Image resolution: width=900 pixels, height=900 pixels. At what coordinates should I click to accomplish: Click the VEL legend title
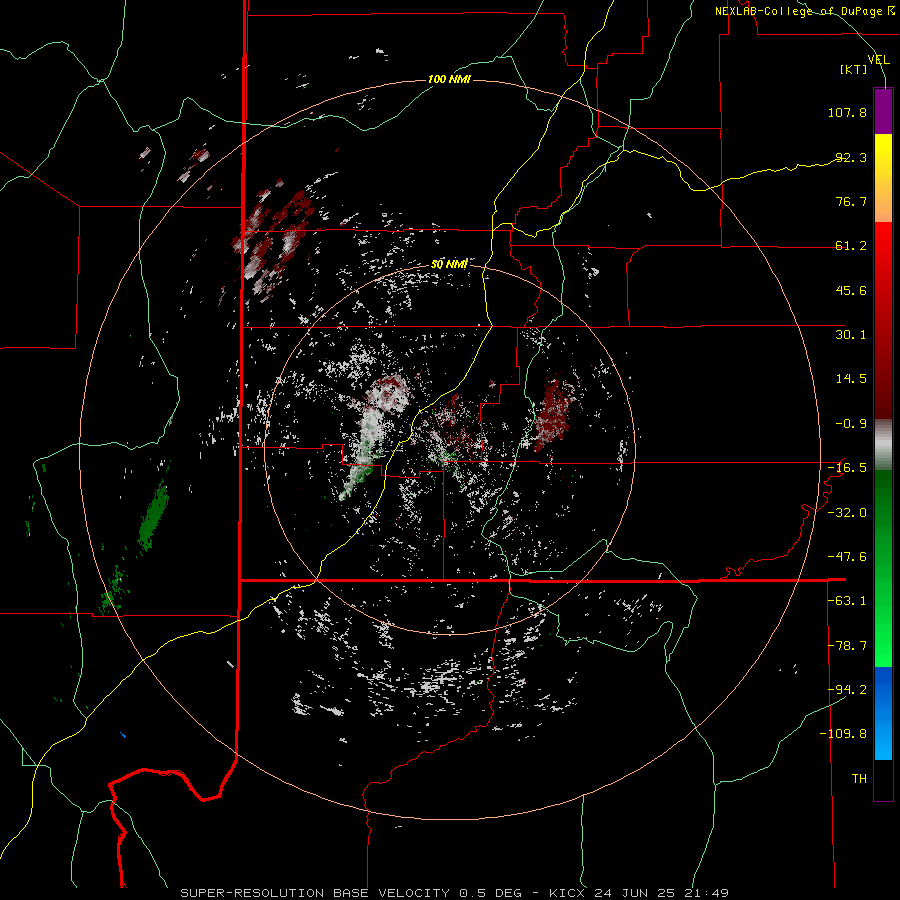(x=878, y=60)
